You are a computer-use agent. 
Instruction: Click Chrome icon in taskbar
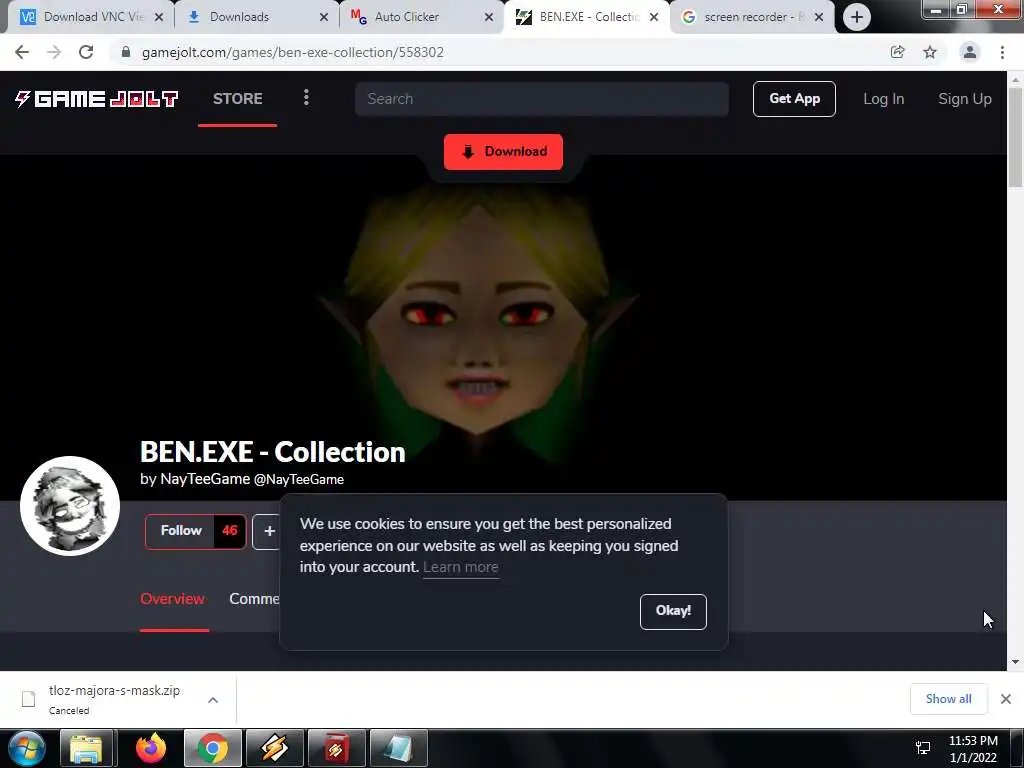pyautogui.click(x=213, y=748)
